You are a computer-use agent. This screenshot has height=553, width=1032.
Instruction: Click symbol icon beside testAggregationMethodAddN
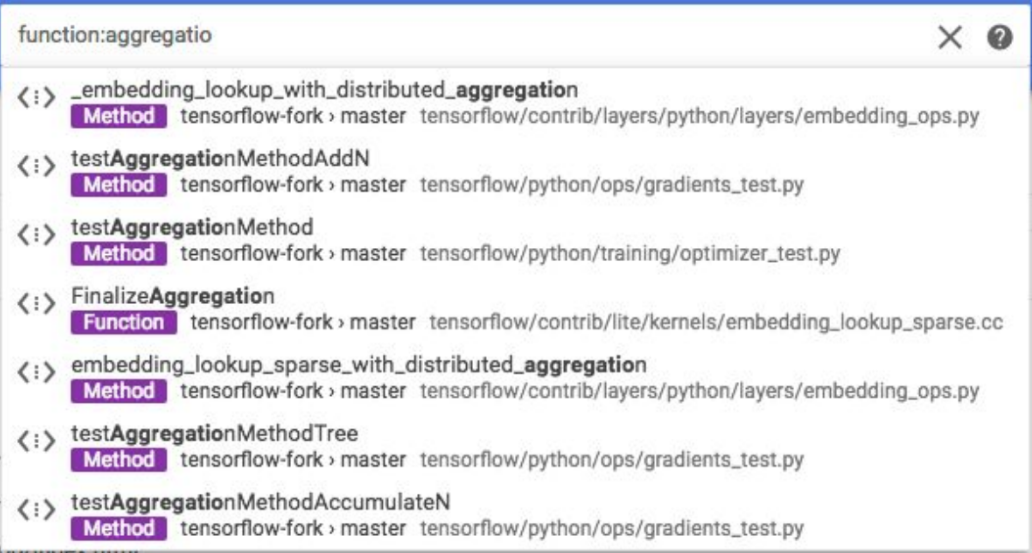coord(36,167)
